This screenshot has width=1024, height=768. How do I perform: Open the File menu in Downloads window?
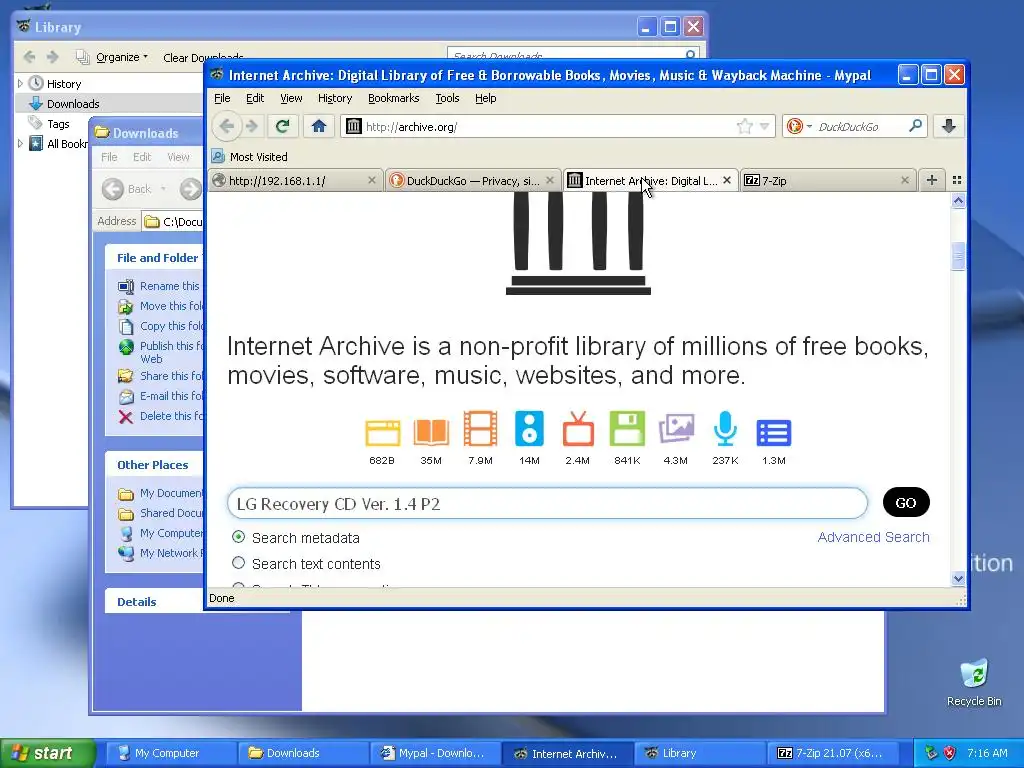pos(109,157)
